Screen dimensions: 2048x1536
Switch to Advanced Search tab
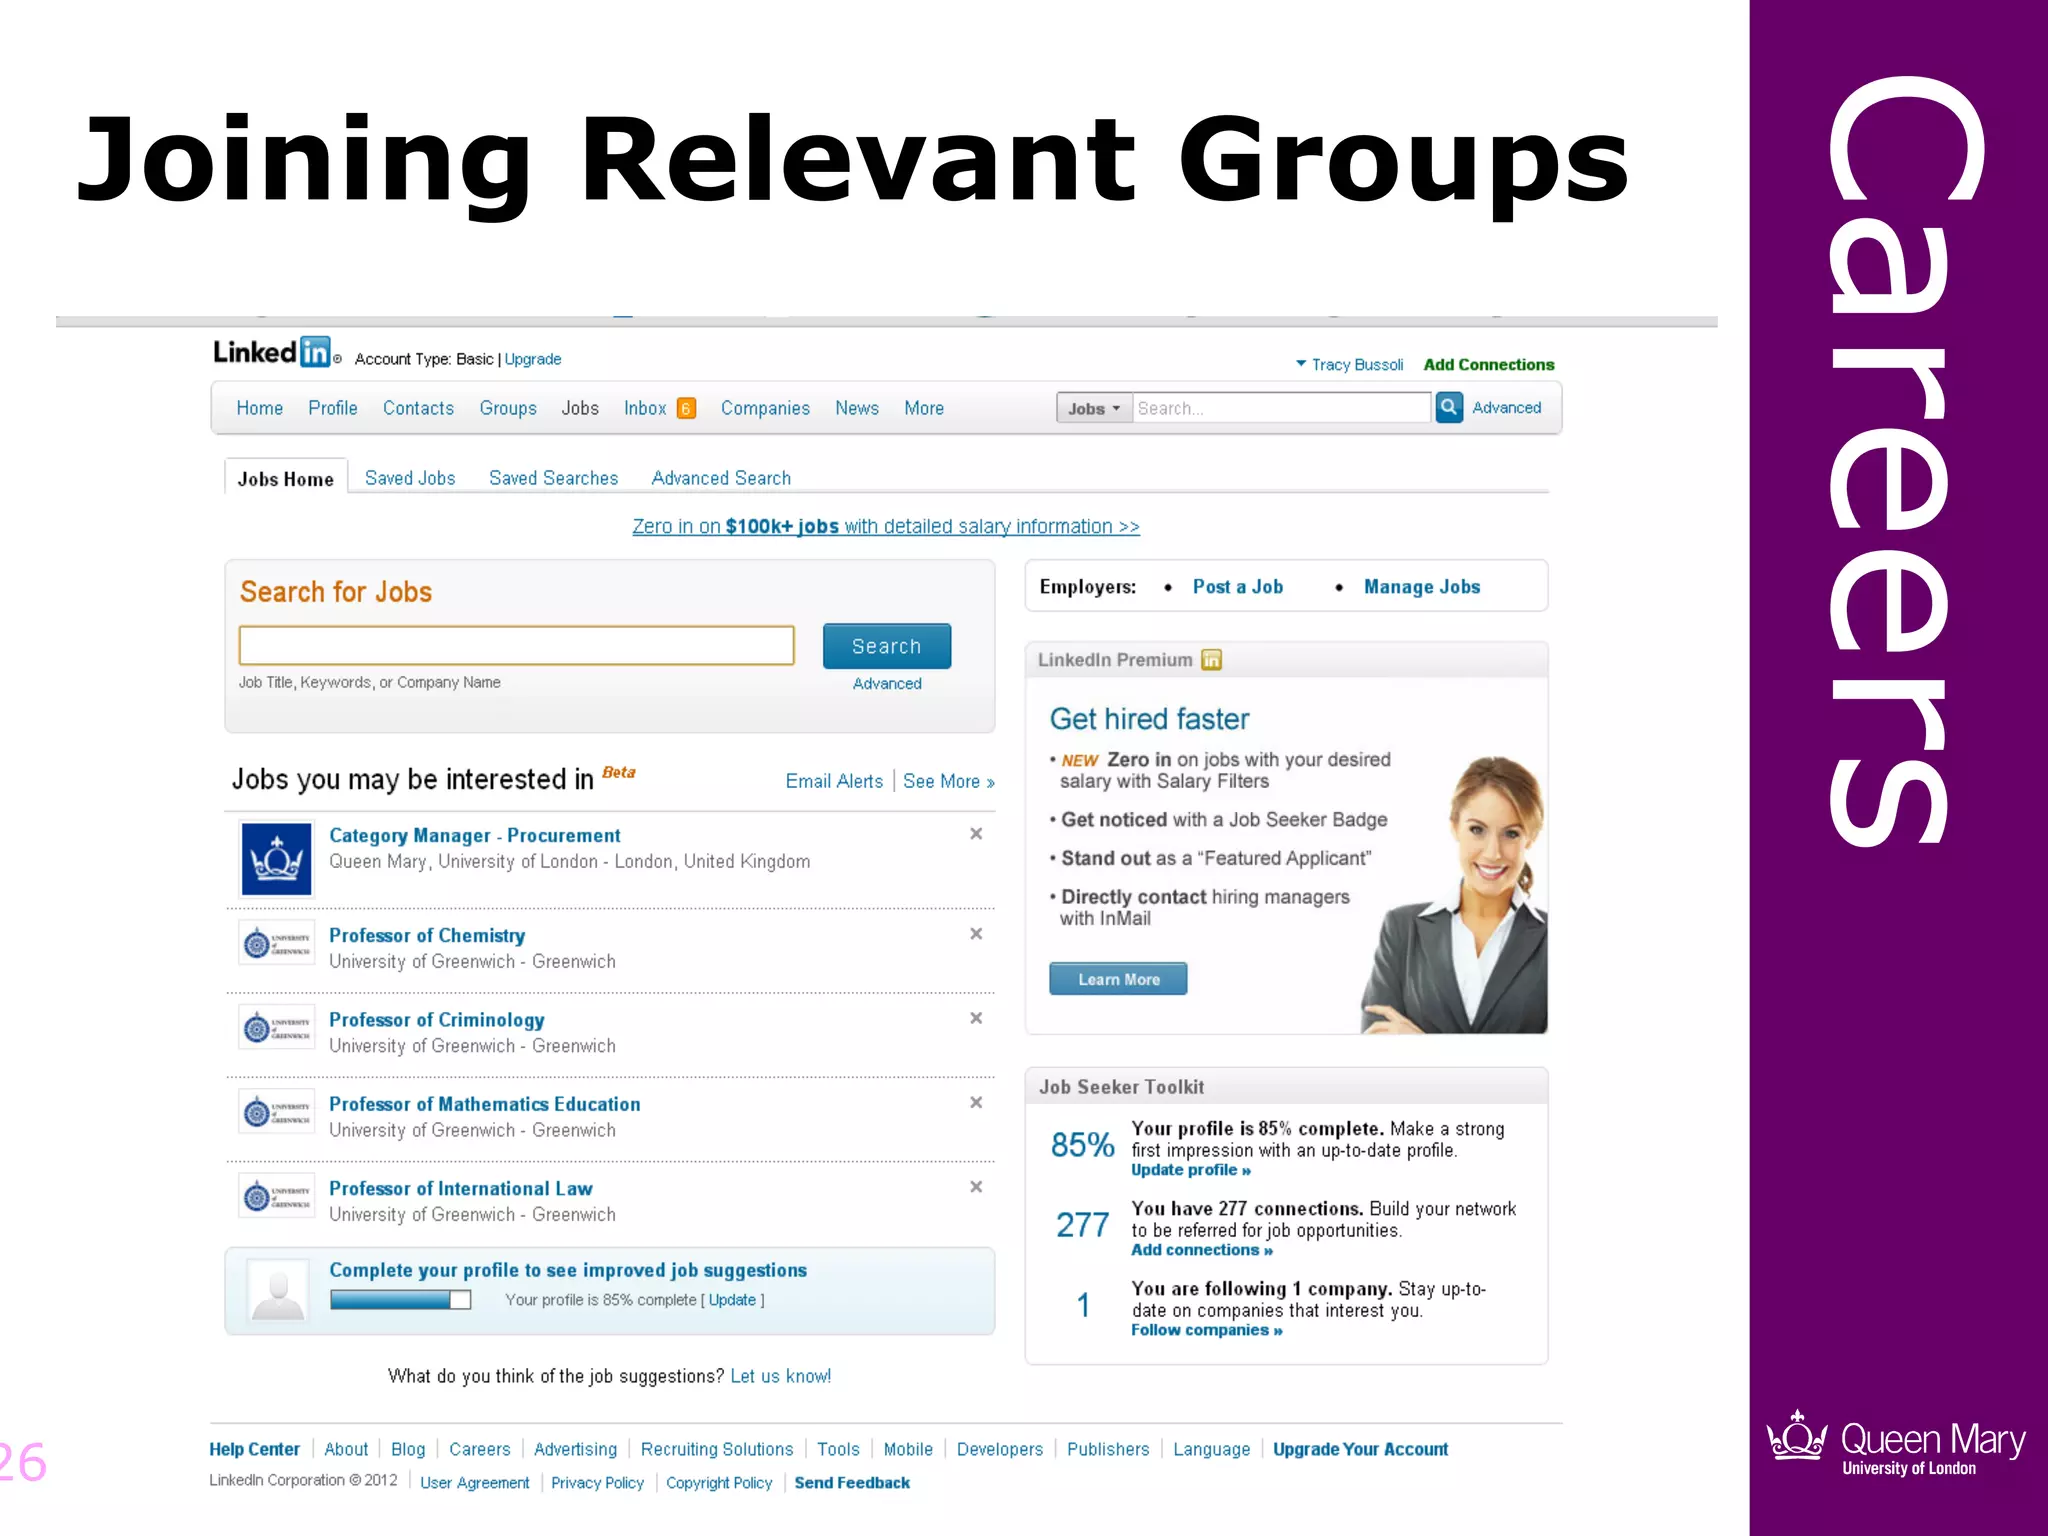click(721, 478)
